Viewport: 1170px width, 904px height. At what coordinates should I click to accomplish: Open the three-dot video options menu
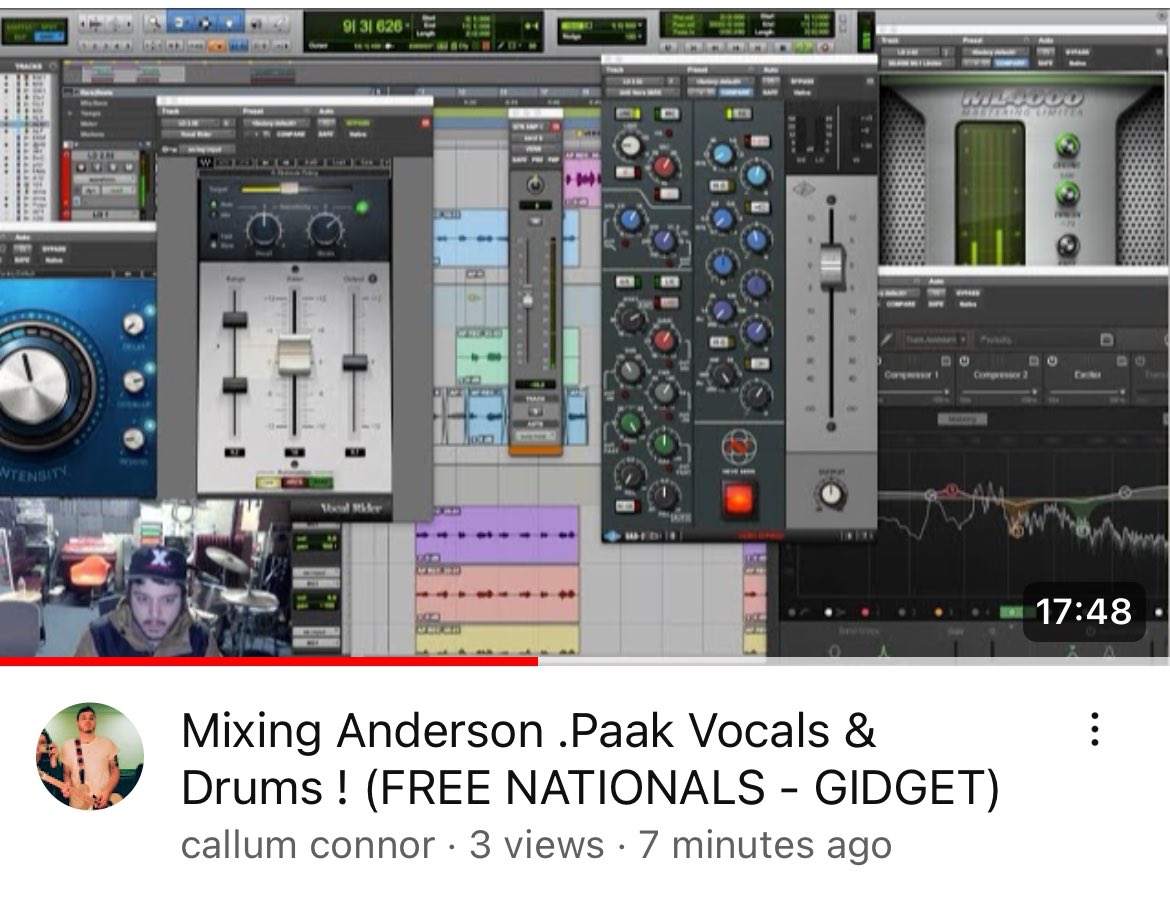tap(1094, 729)
